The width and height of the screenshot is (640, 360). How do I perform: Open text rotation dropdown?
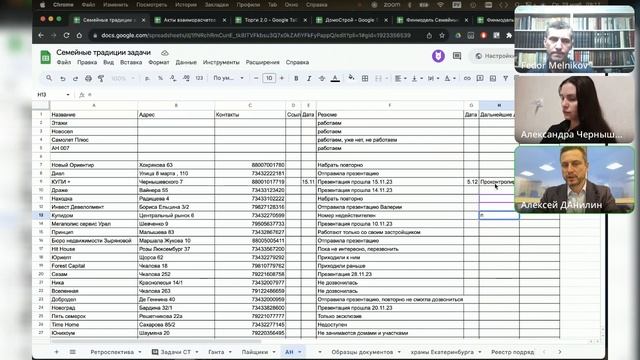450,78
